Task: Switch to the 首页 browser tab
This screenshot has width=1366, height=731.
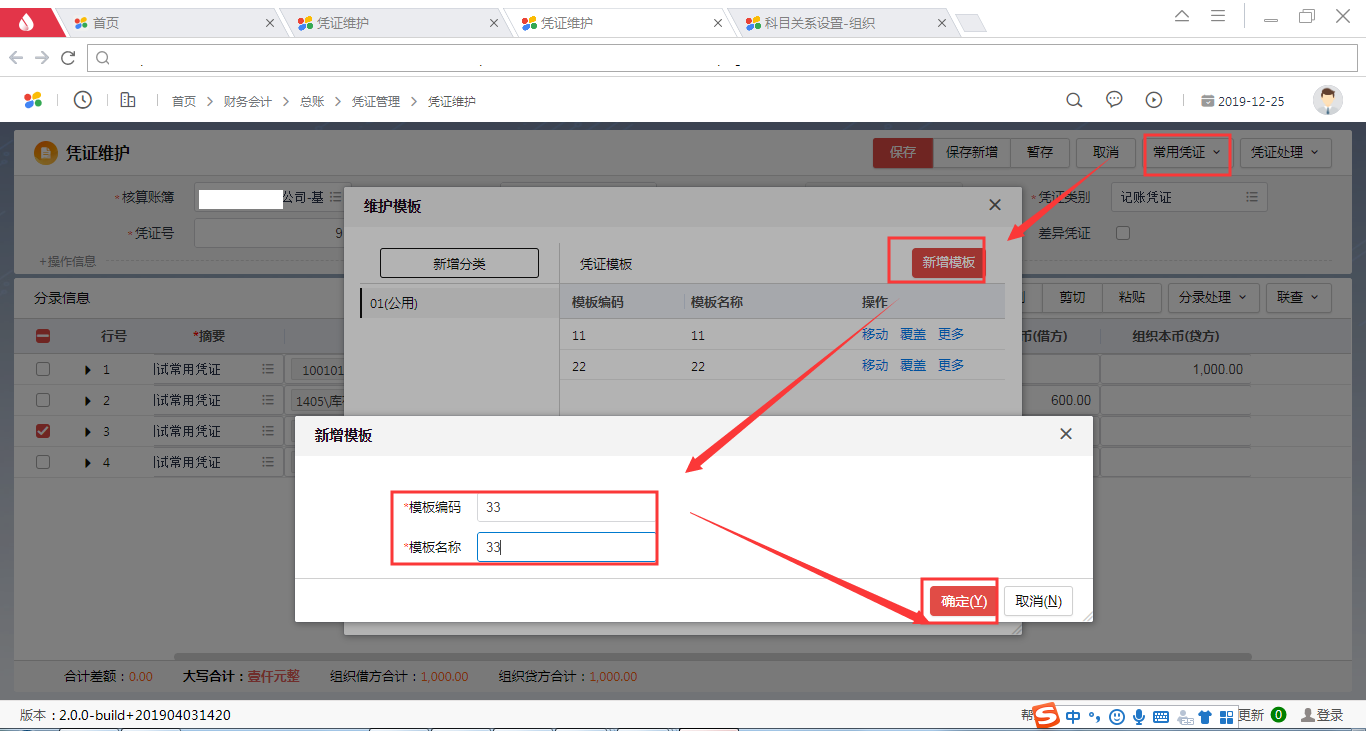Action: [168, 22]
